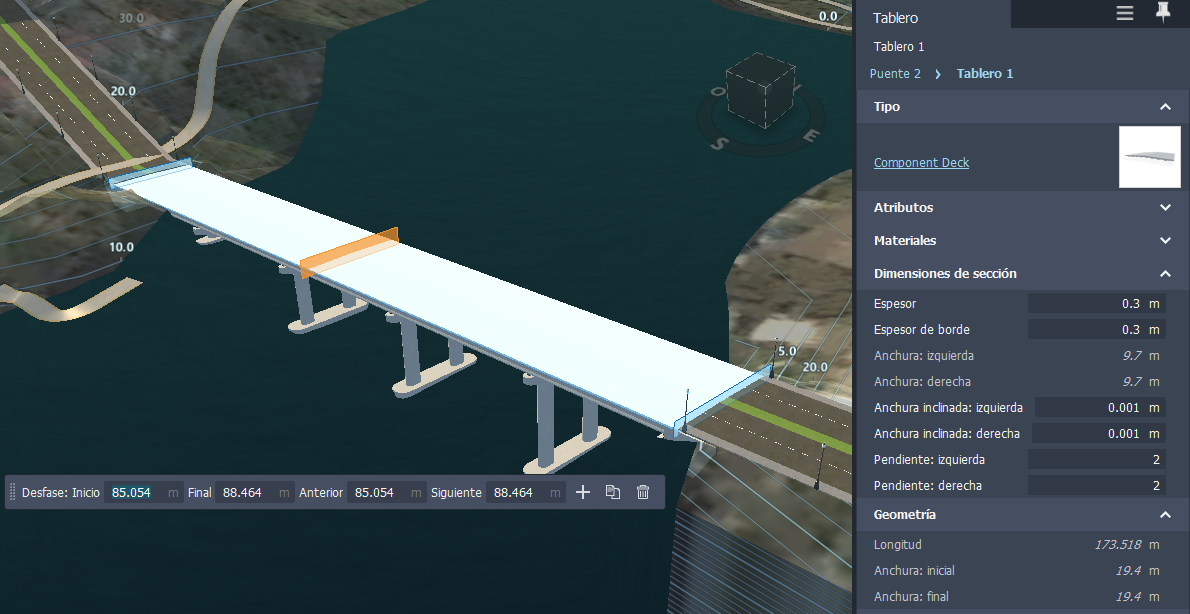Edit Anchura inclinada: izquierda field

(x=1100, y=408)
